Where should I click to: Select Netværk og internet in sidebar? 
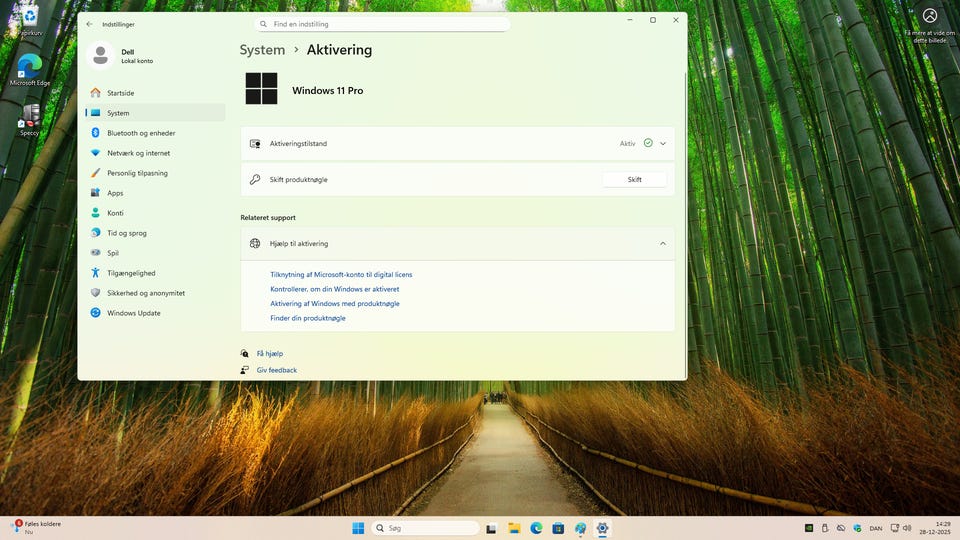[138, 153]
